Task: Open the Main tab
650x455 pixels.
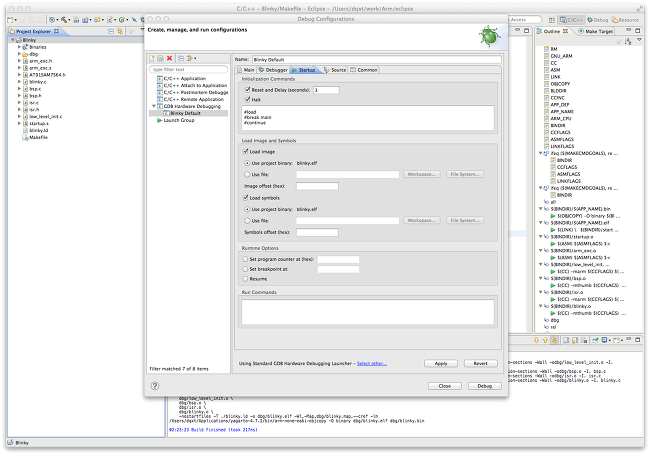Action: (x=246, y=70)
